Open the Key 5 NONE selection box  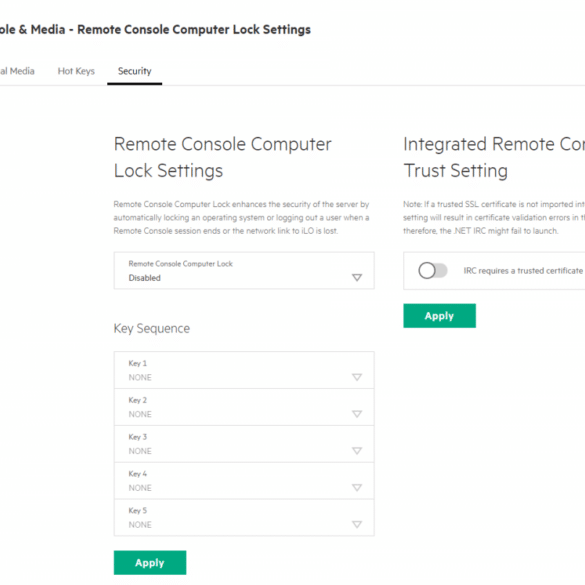(244, 518)
